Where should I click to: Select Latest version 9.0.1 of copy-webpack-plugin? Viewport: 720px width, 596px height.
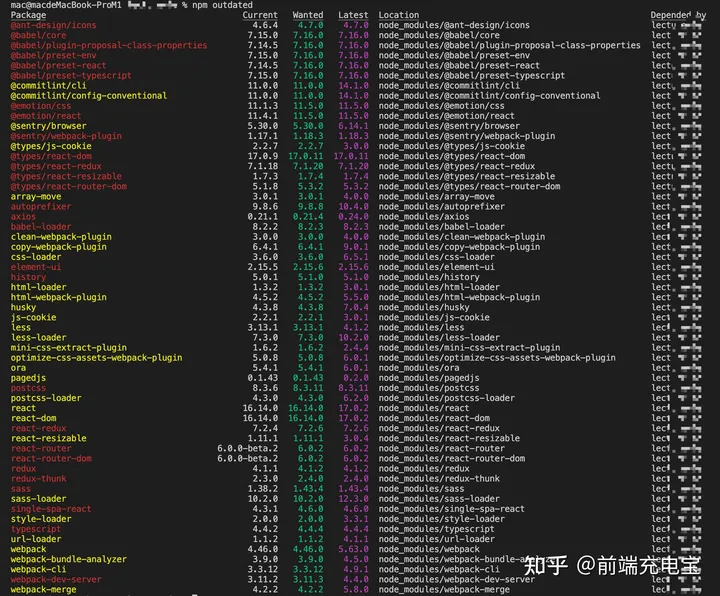(x=355, y=247)
